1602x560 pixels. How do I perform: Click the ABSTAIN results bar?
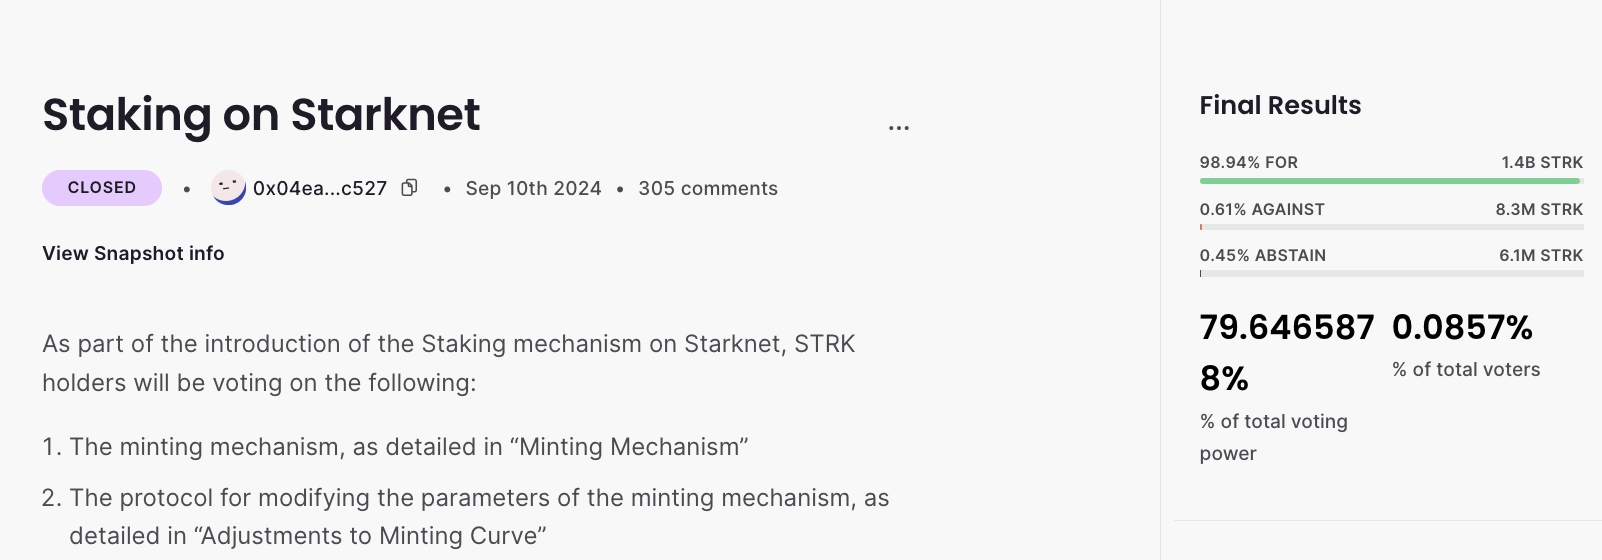coord(1390,273)
